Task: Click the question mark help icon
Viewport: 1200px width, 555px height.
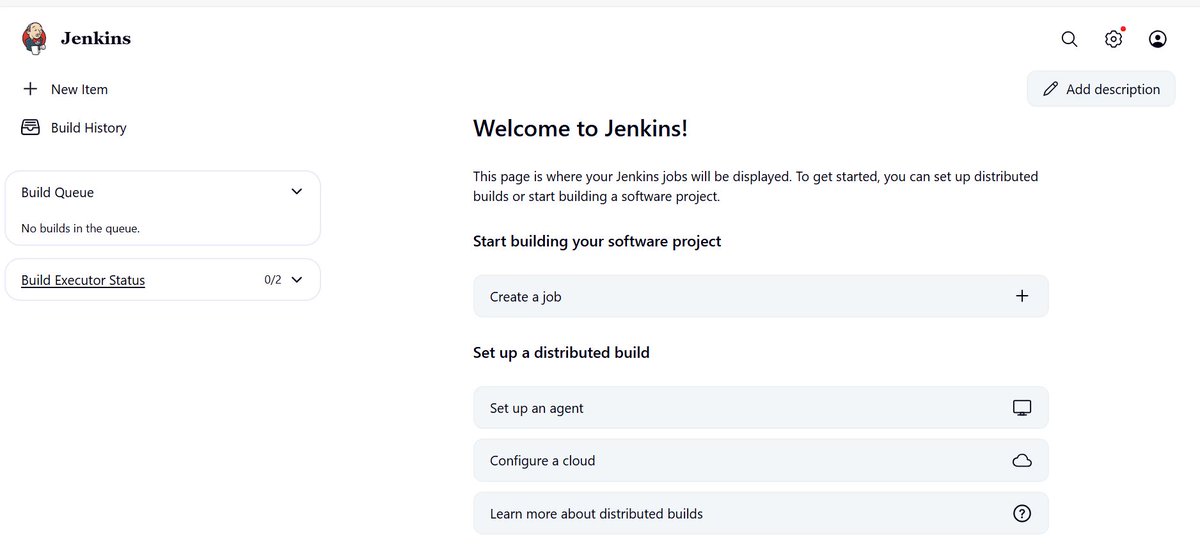Action: pos(1022,513)
